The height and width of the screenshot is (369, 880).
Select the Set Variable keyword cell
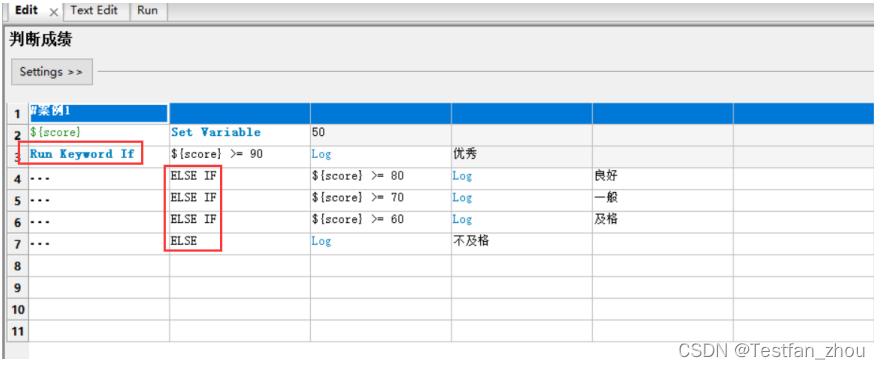[240, 134]
